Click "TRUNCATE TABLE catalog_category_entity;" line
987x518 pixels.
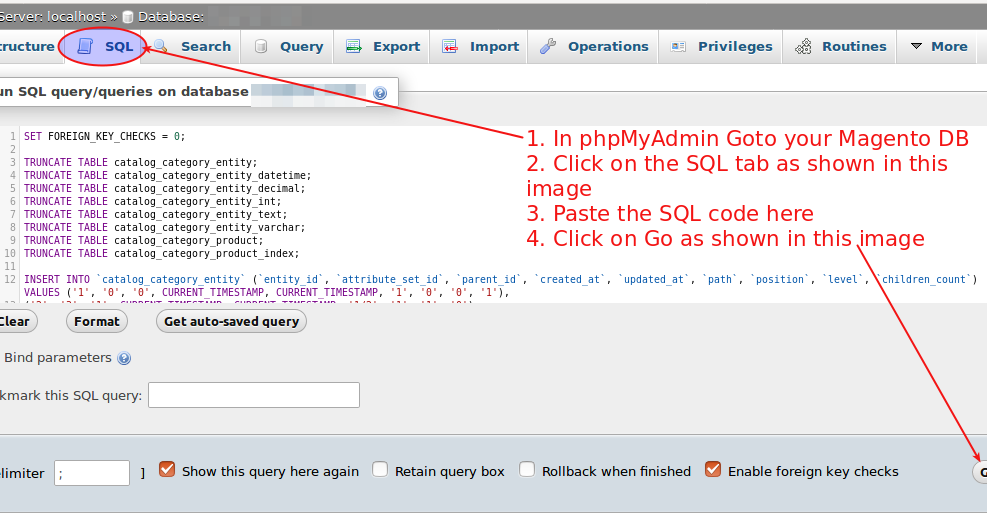(140, 162)
